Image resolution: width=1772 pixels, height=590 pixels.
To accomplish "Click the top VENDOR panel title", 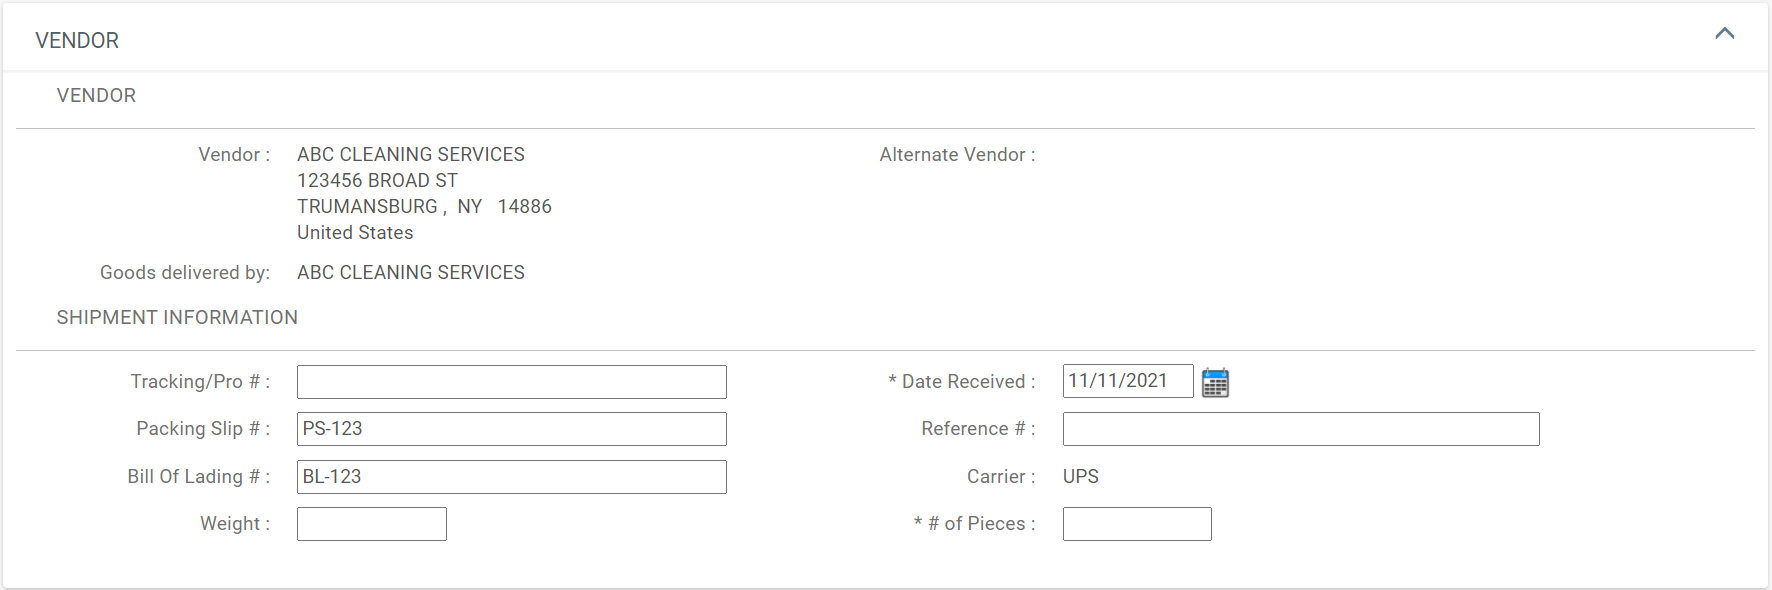I will 77,41.
